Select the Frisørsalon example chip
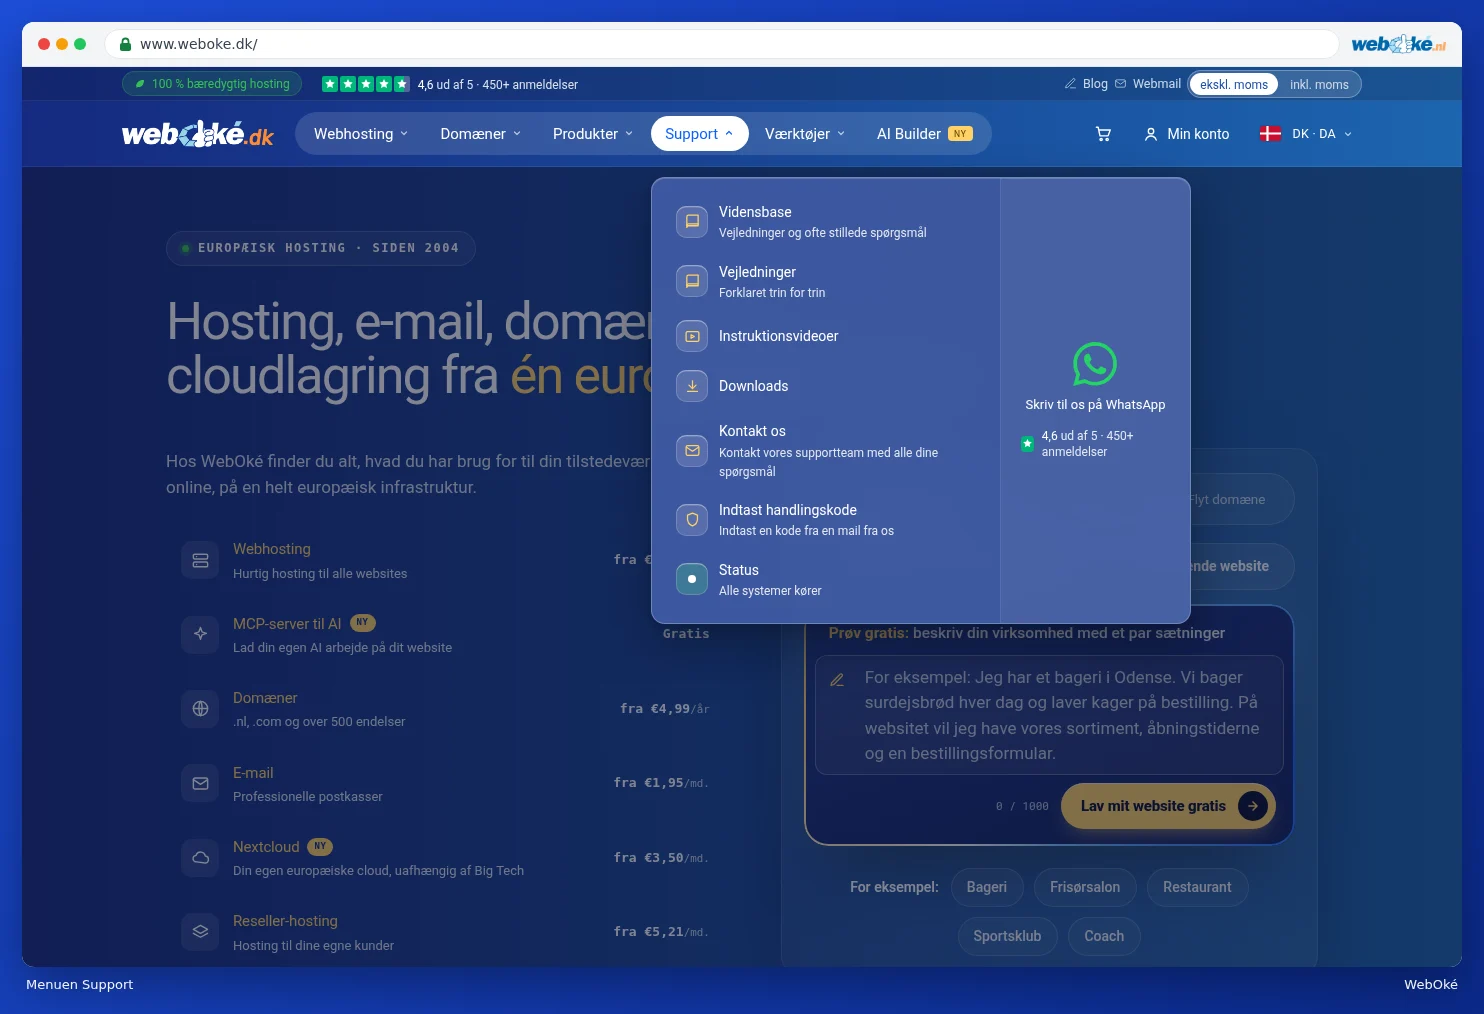Viewport: 1484px width, 1014px height. (x=1085, y=887)
